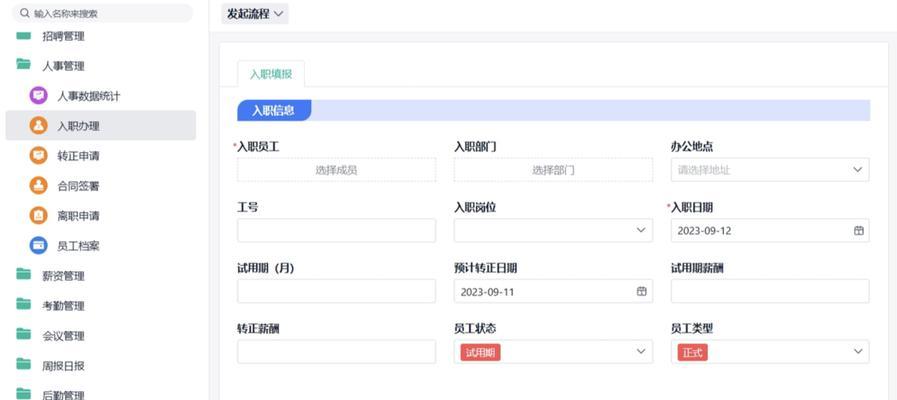Click the 合同签署 stamp icon

click(x=38, y=185)
